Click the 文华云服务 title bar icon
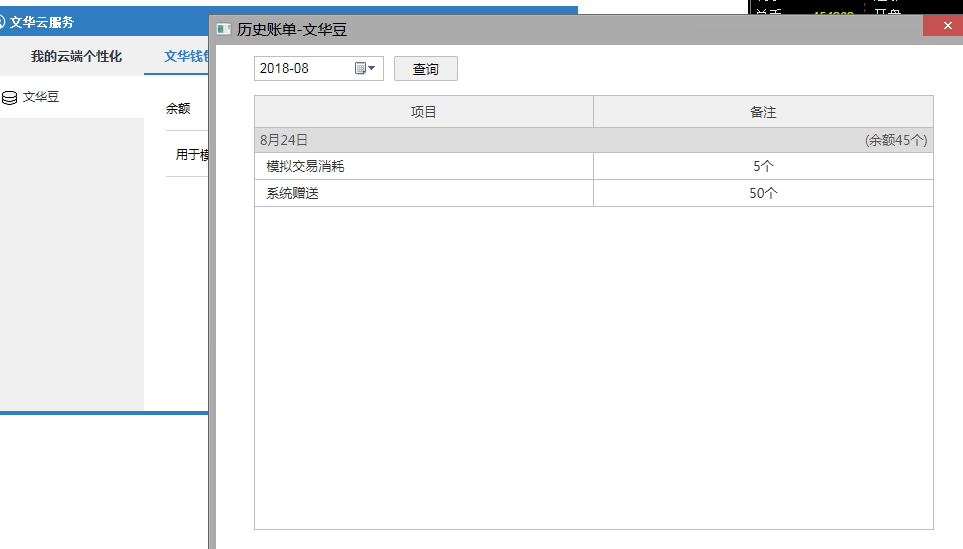963x549 pixels. (x=3, y=22)
